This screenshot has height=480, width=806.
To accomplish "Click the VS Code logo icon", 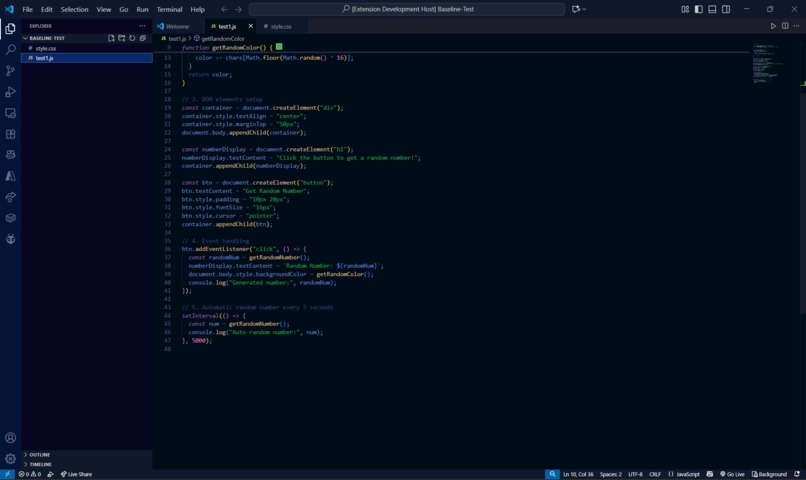I will [x=9, y=9].
